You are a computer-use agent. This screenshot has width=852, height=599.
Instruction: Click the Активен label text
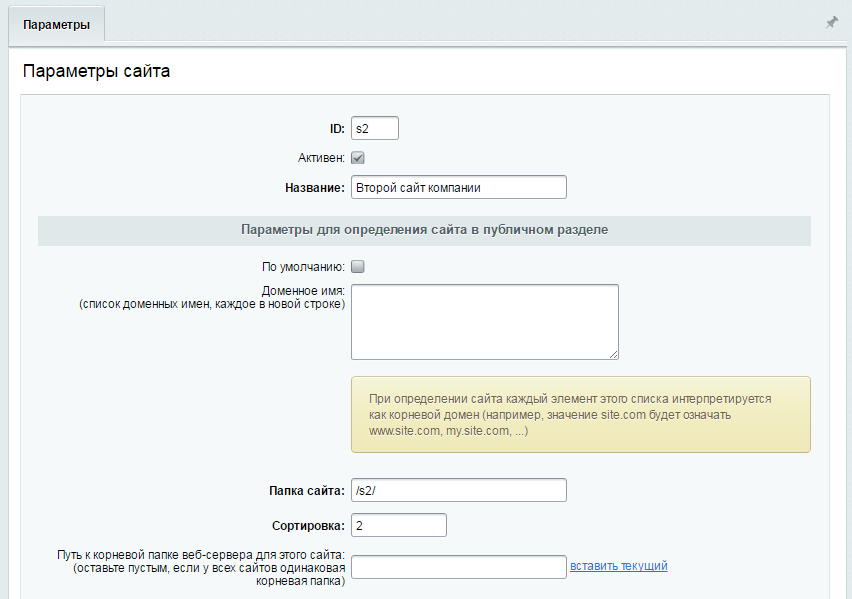(x=321, y=158)
